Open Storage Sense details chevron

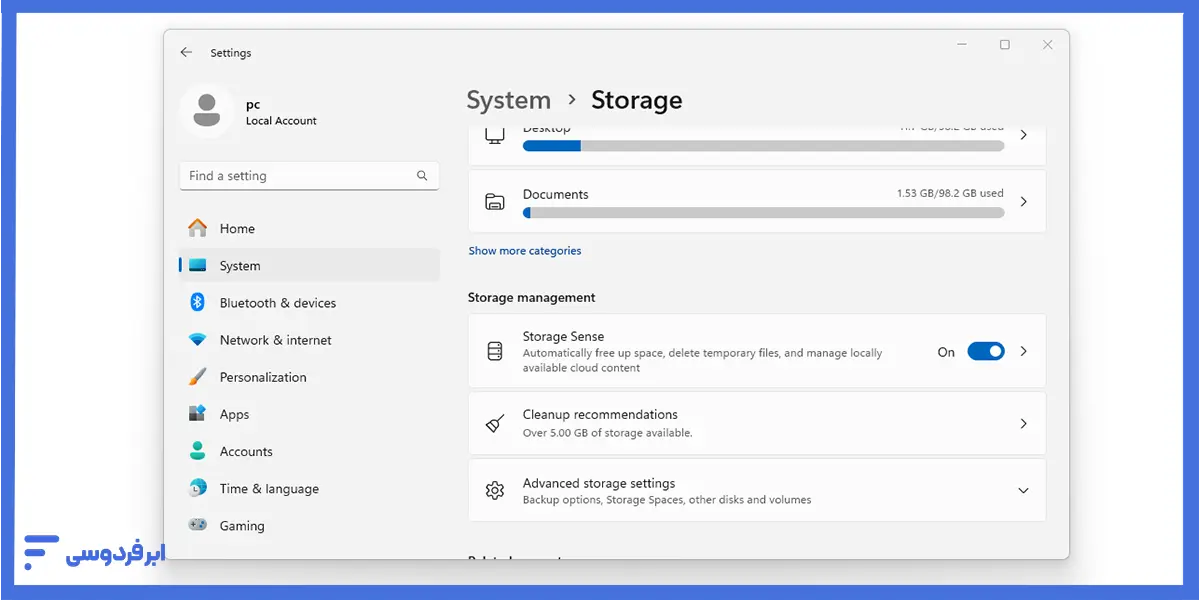[1023, 352]
